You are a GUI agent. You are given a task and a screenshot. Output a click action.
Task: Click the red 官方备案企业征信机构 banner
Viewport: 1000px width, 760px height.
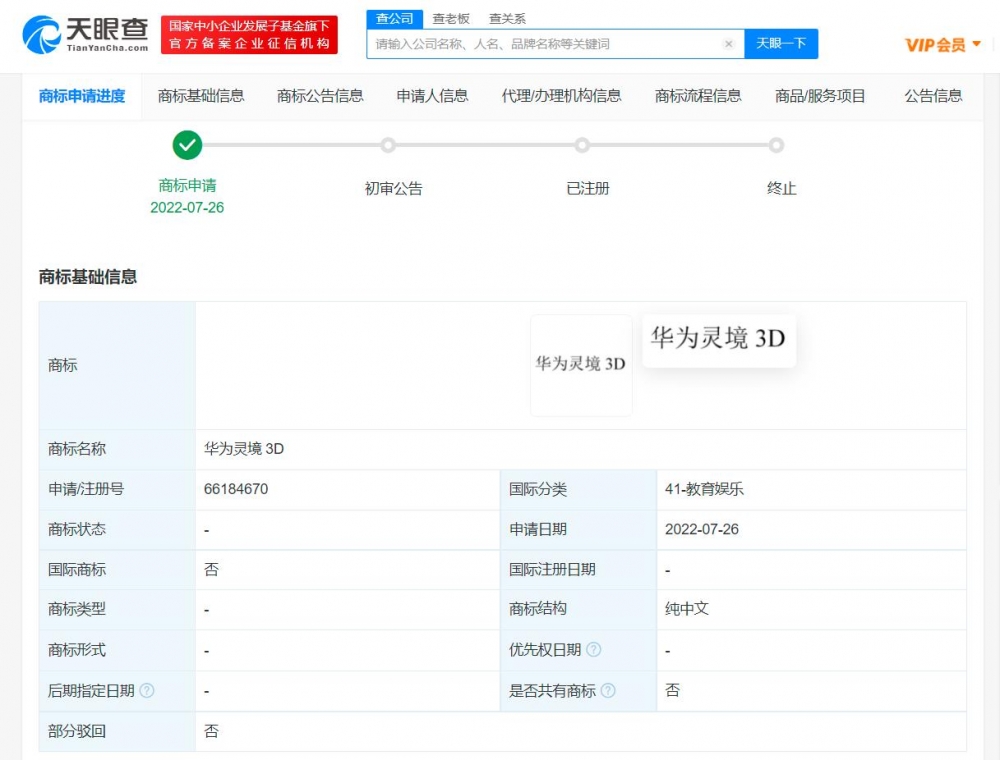pyautogui.click(x=249, y=35)
